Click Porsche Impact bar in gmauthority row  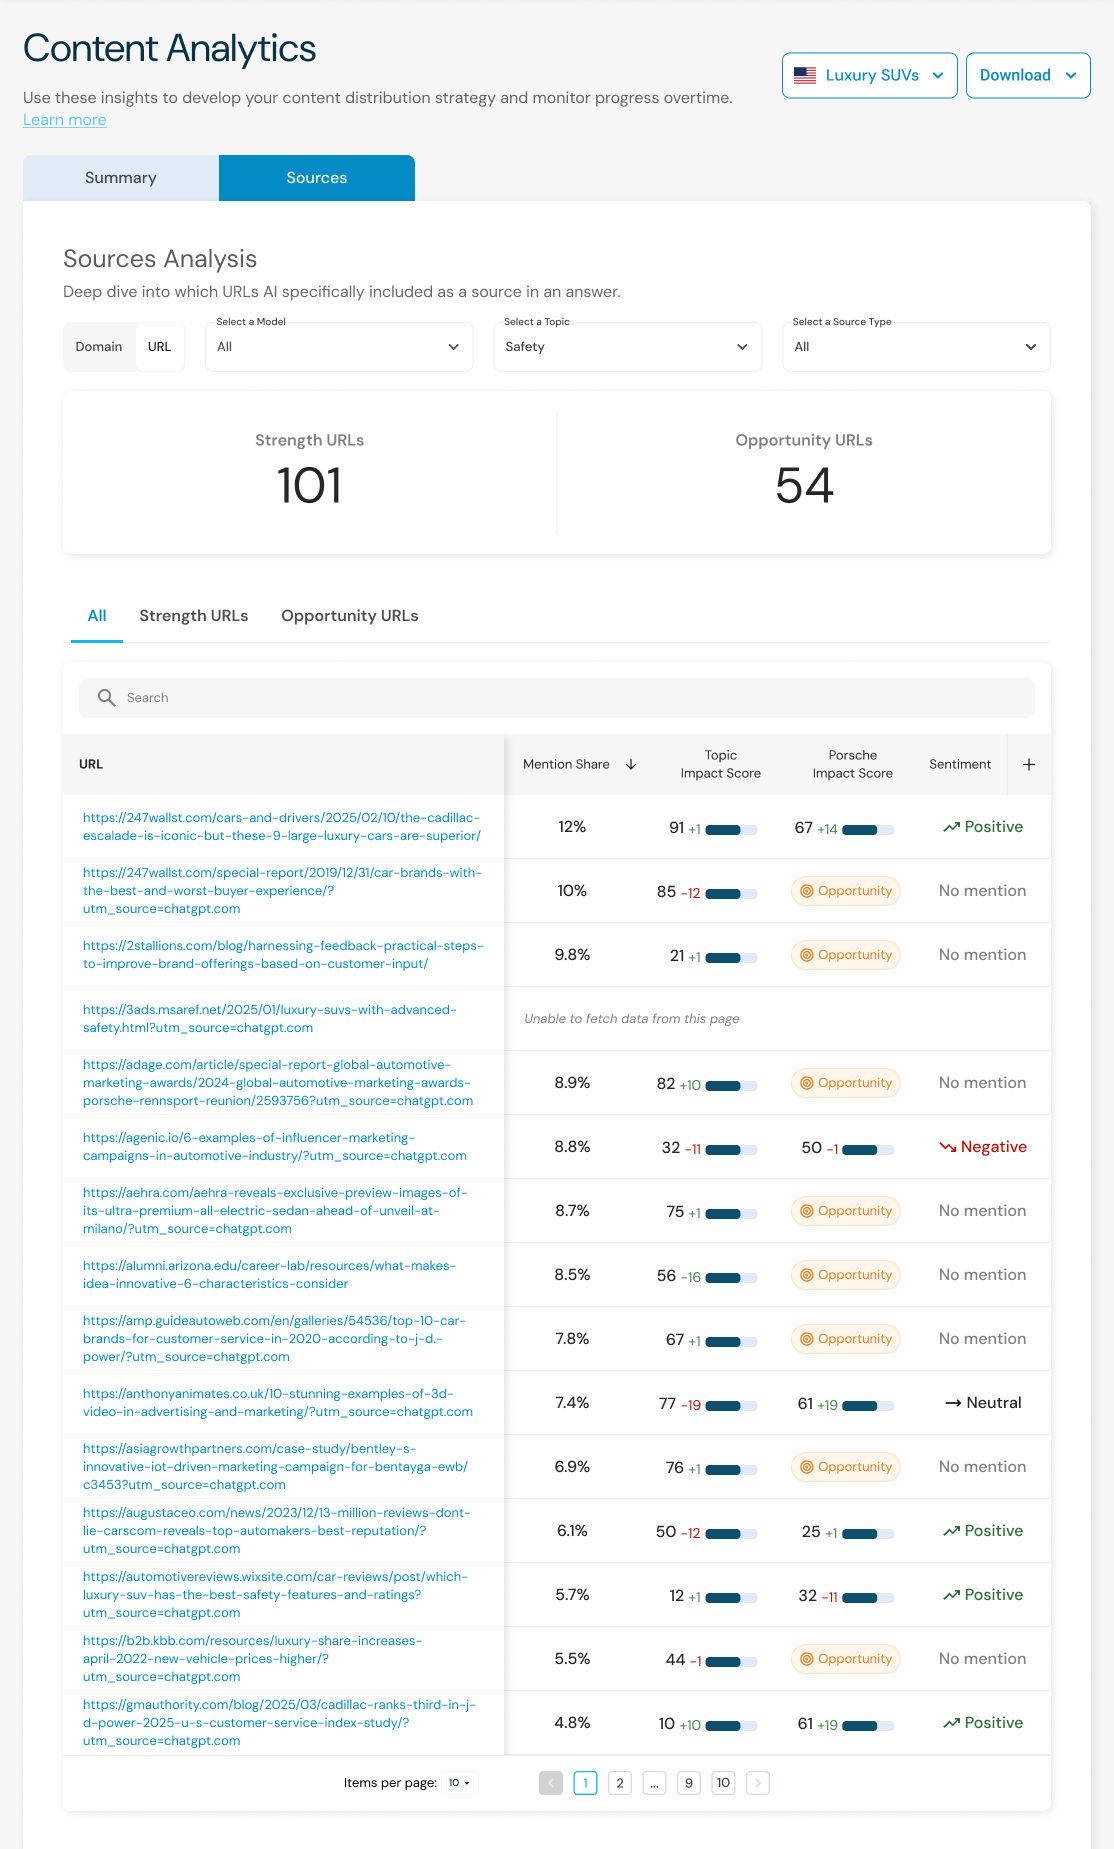(x=868, y=1726)
